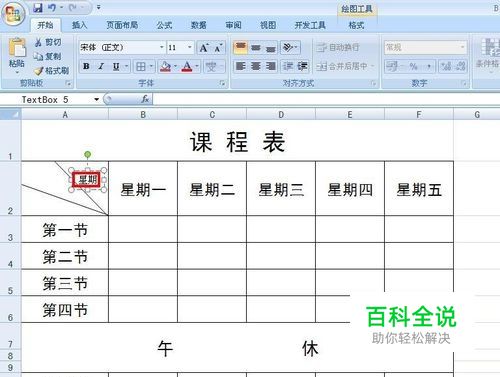The image size is (500, 377).
Task: Align text to the left
Action: pos(240,66)
